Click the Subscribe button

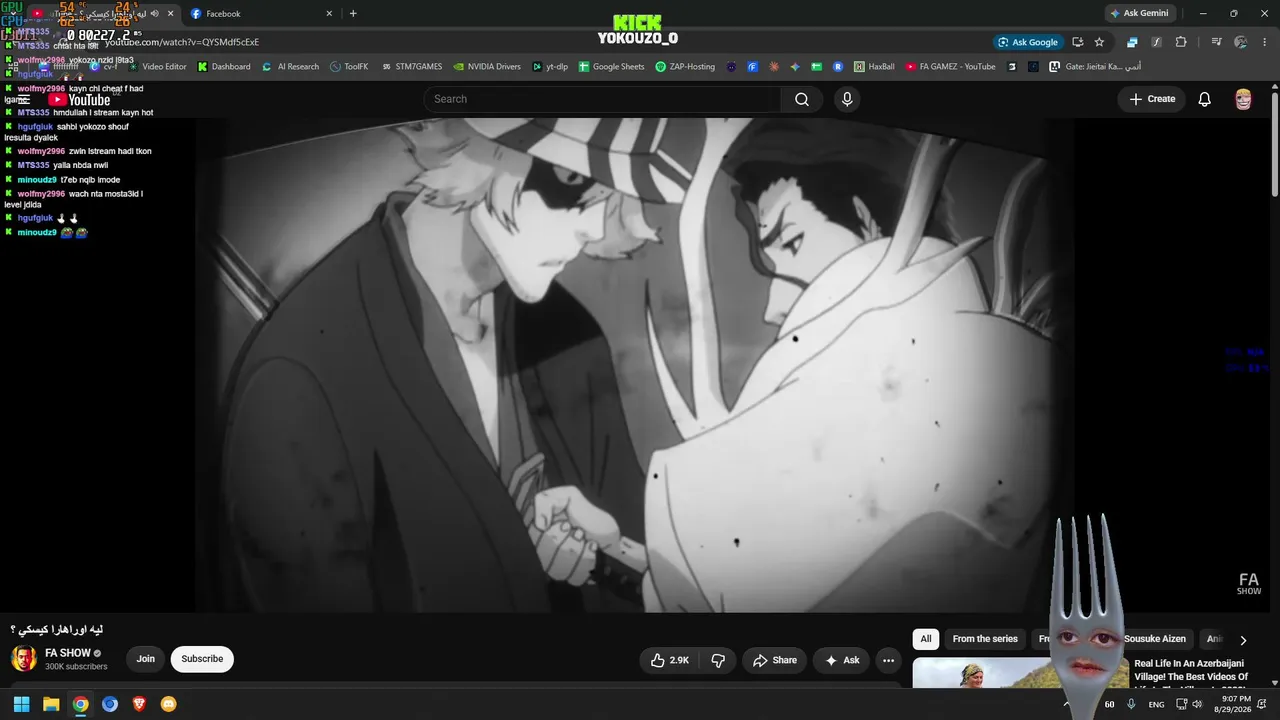click(x=202, y=659)
